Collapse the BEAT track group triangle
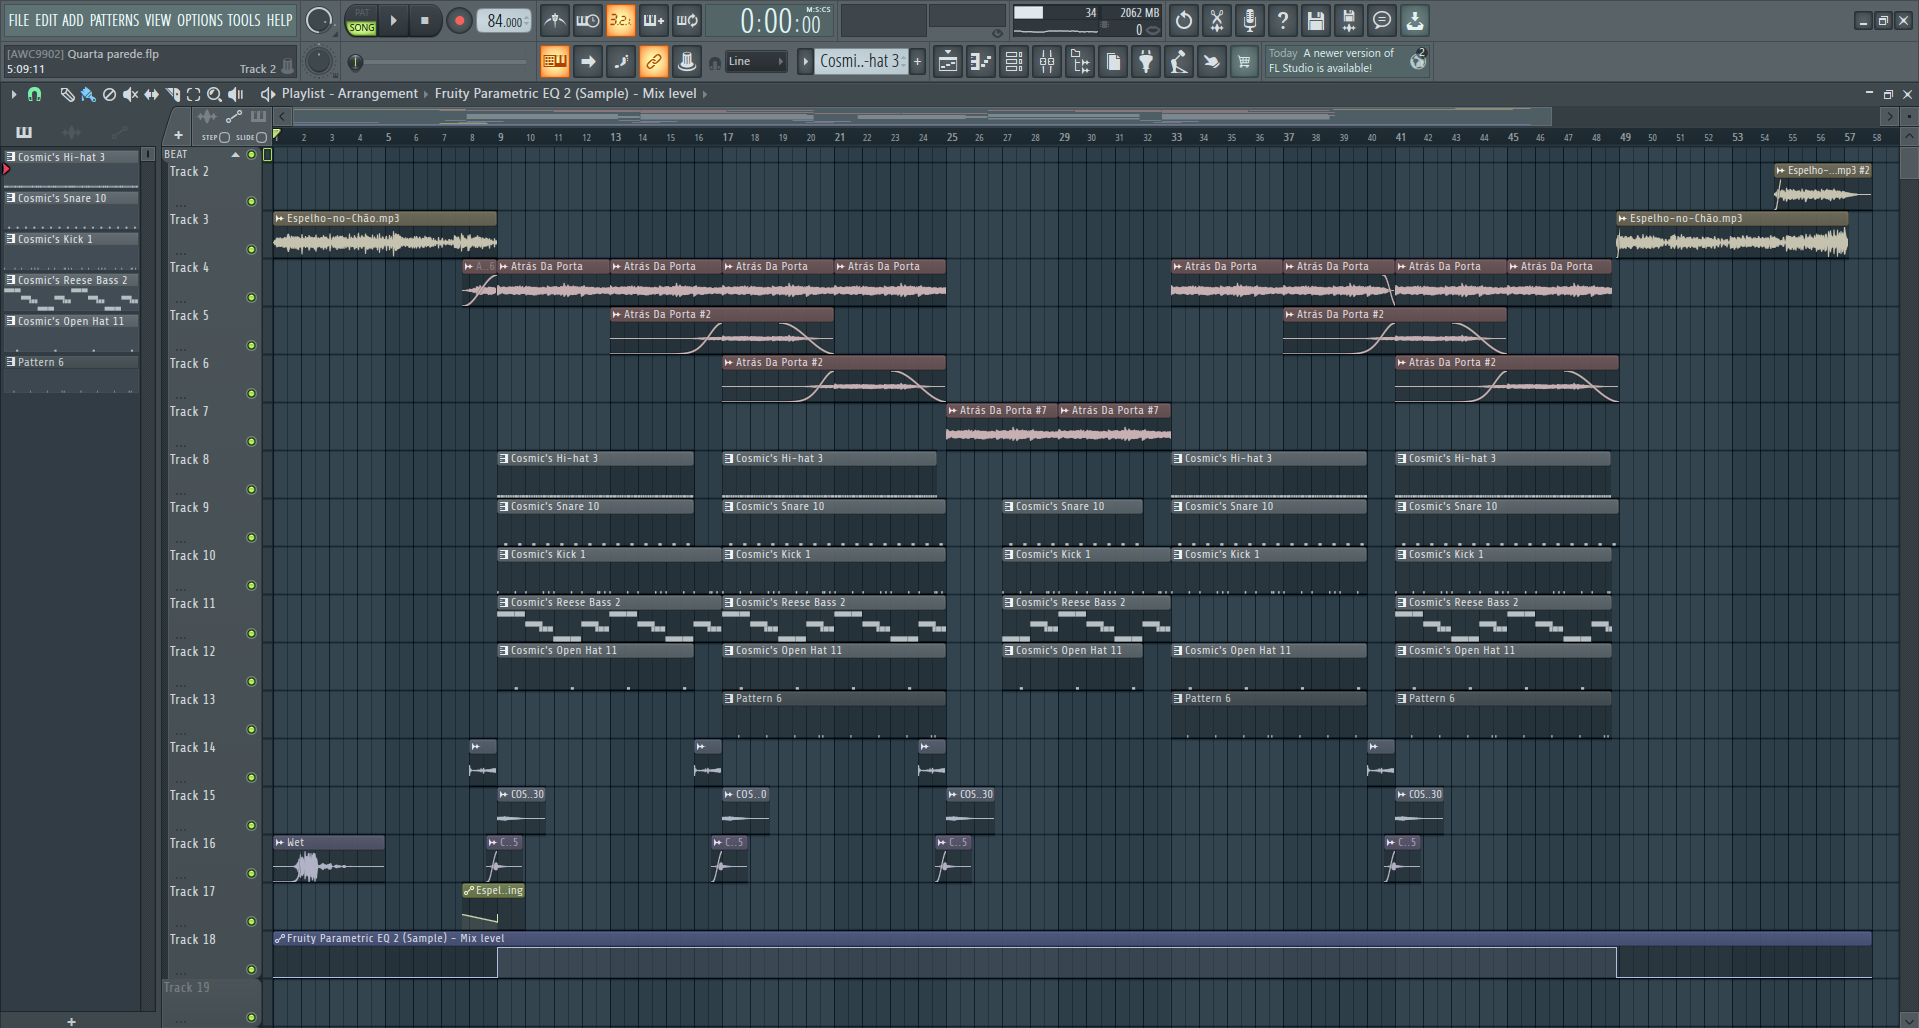This screenshot has width=1919, height=1028. pos(236,155)
